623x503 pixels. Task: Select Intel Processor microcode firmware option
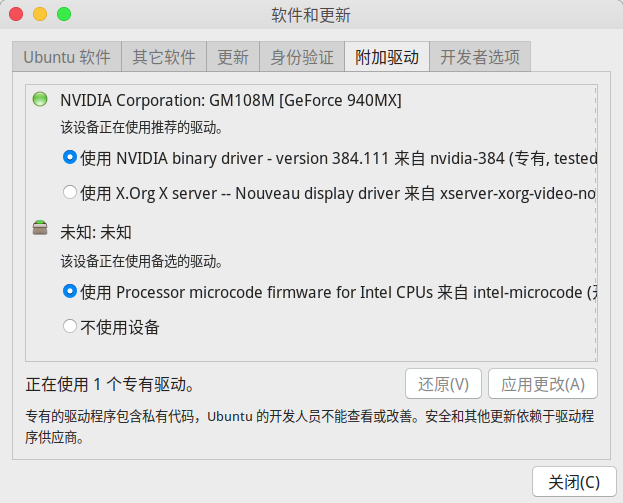[x=69, y=292]
